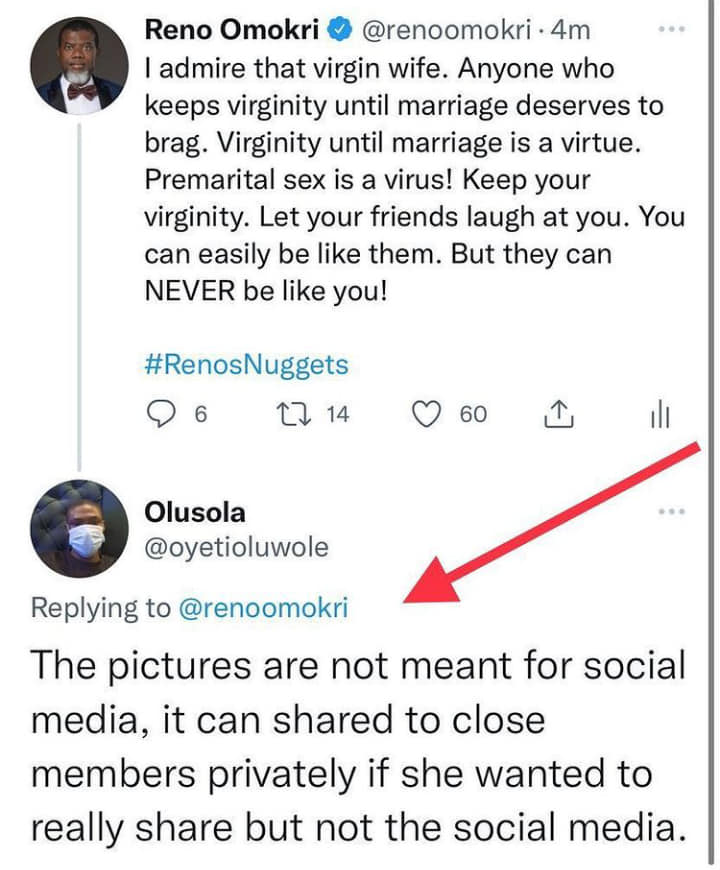
Task: Click the Olusola display name
Action: [195, 512]
